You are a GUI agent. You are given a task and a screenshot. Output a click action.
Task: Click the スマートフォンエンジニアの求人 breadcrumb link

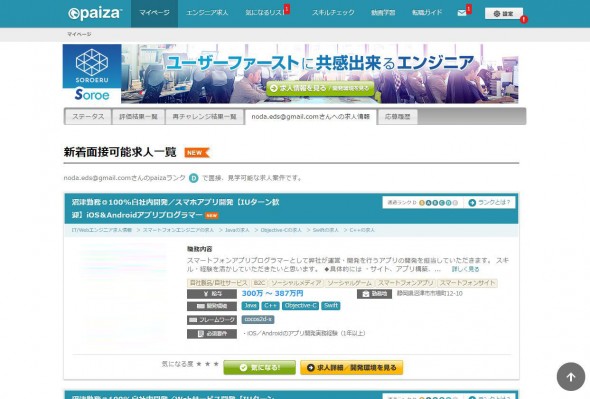click(178, 230)
